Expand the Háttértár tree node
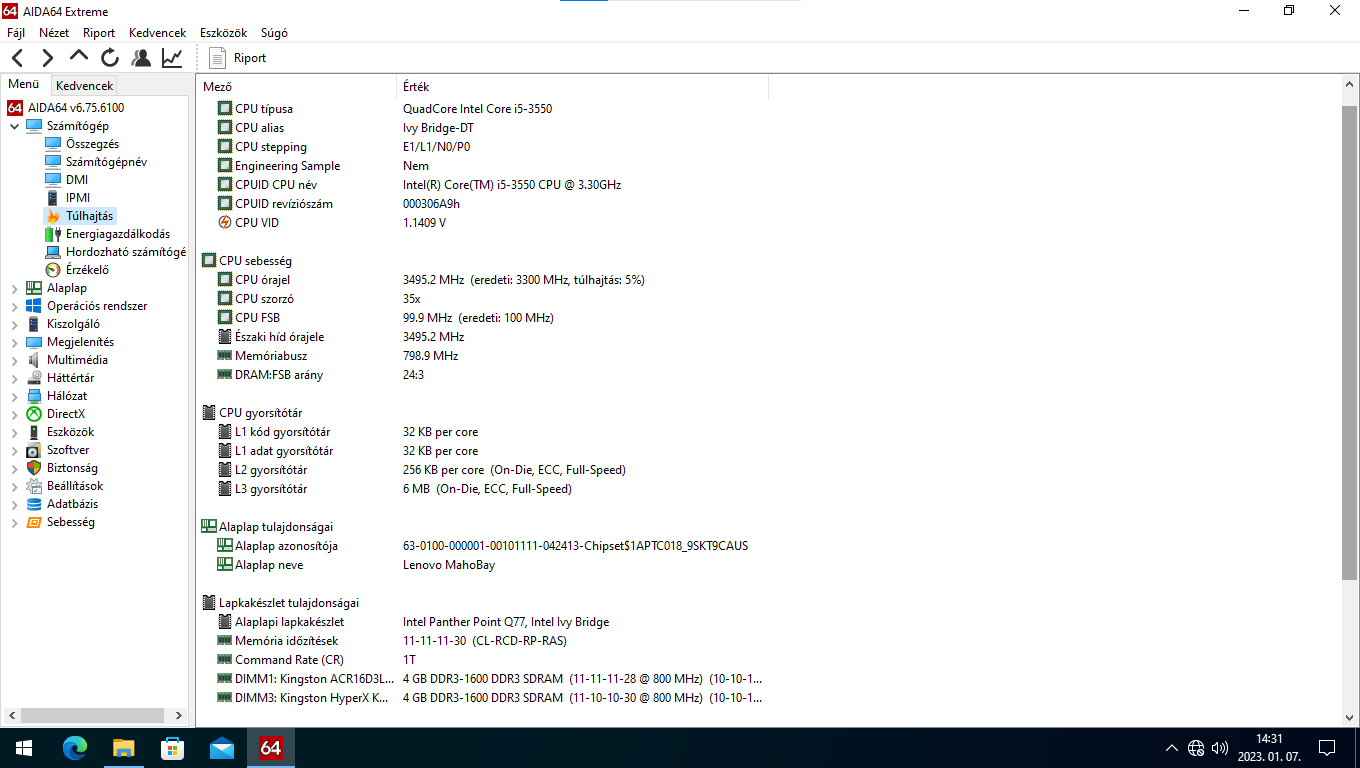 pyautogui.click(x=14, y=378)
